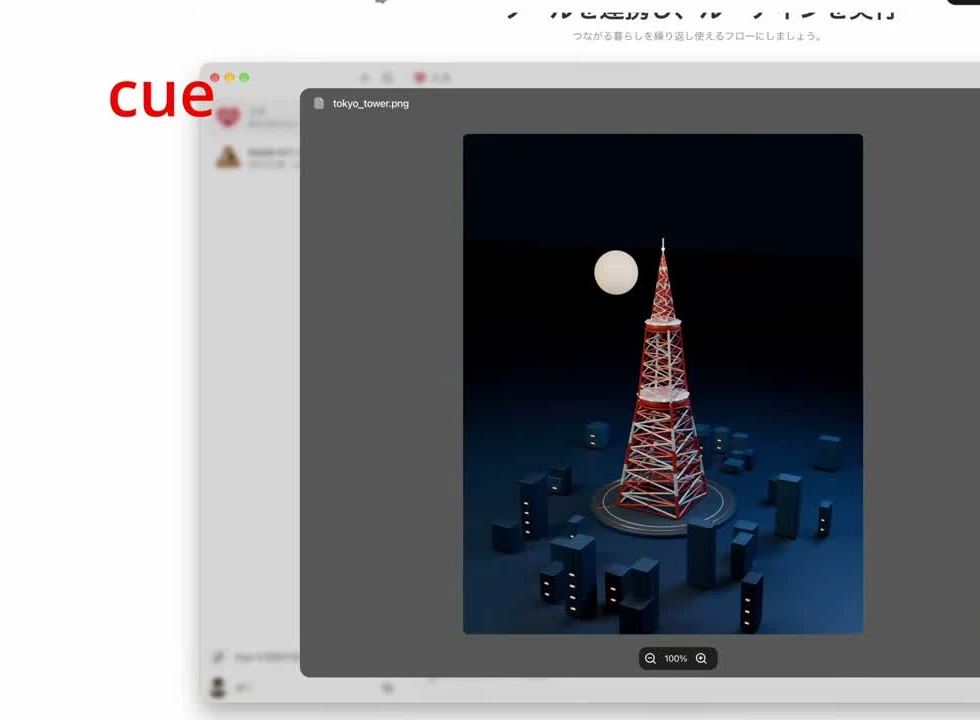Close the window using red traffic light
The image size is (980, 720).
215,78
